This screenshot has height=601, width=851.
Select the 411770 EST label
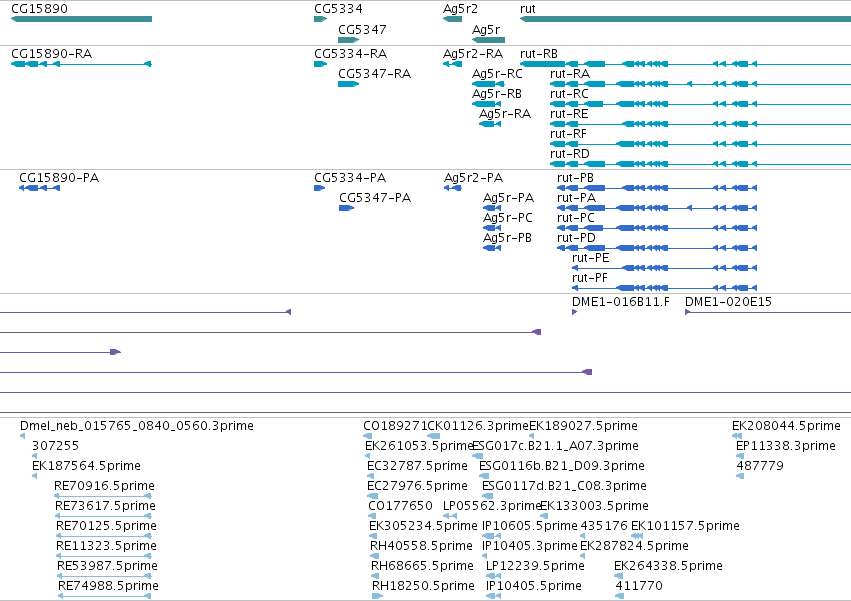point(639,586)
